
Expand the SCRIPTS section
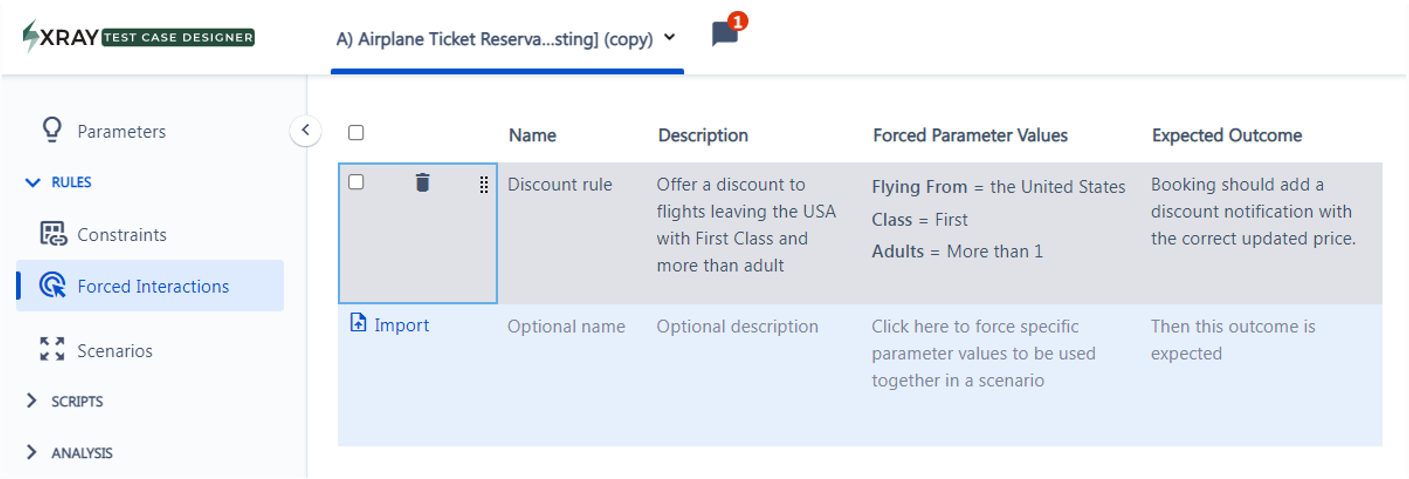pyautogui.click(x=33, y=401)
